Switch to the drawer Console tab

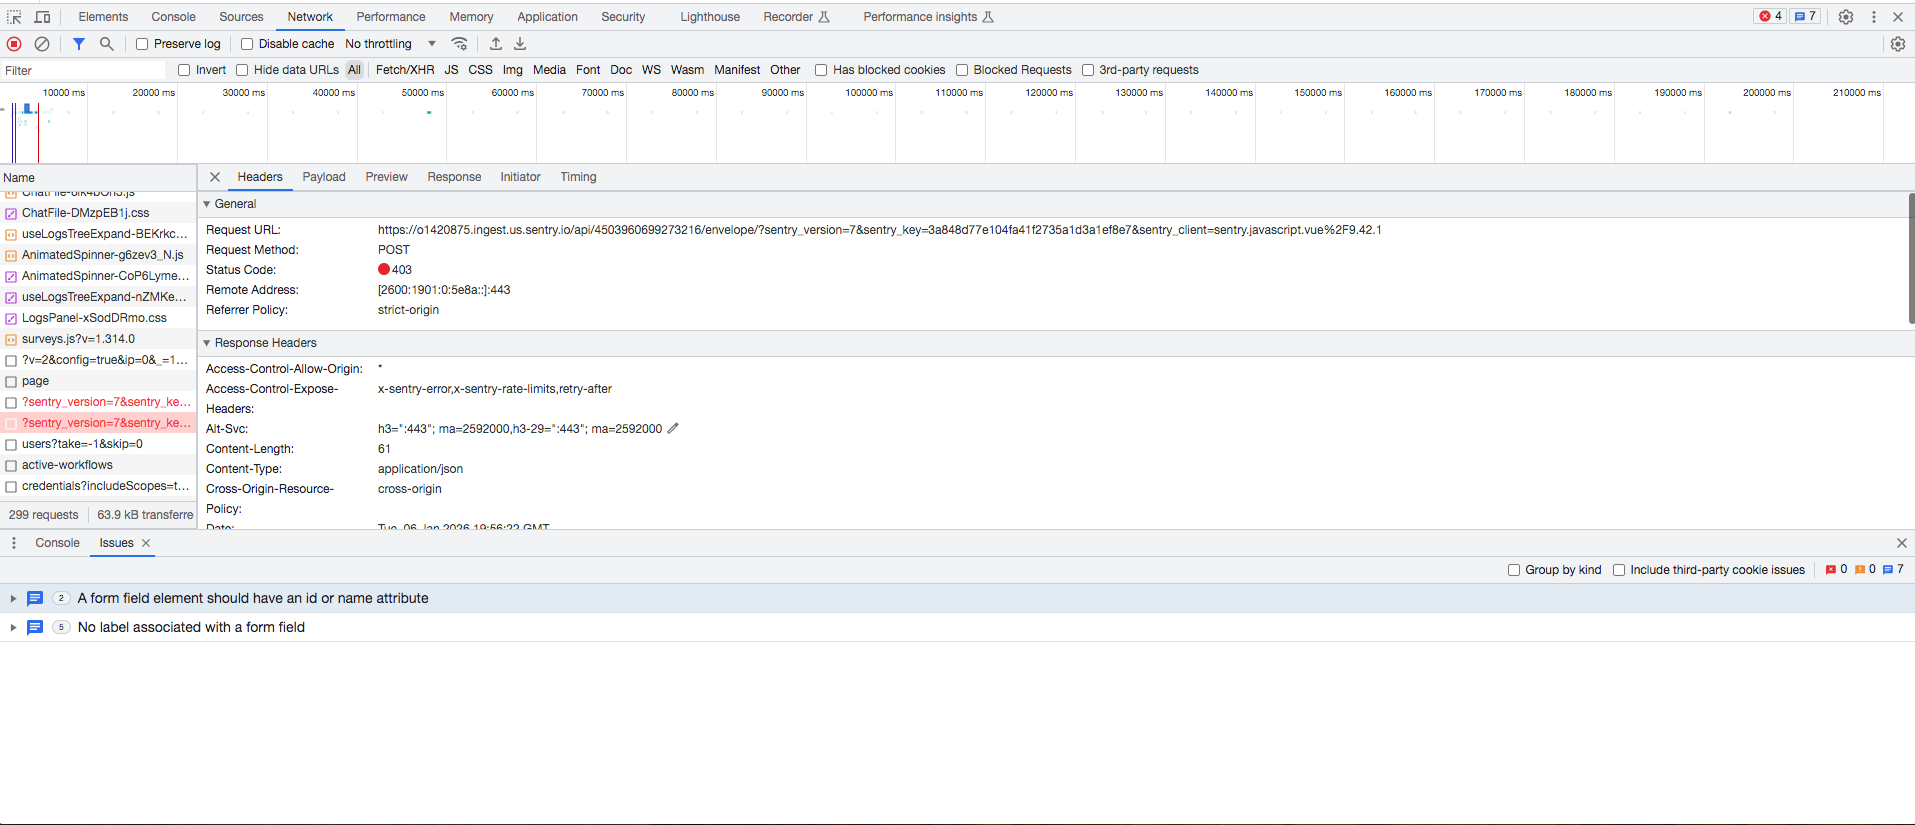click(x=57, y=543)
